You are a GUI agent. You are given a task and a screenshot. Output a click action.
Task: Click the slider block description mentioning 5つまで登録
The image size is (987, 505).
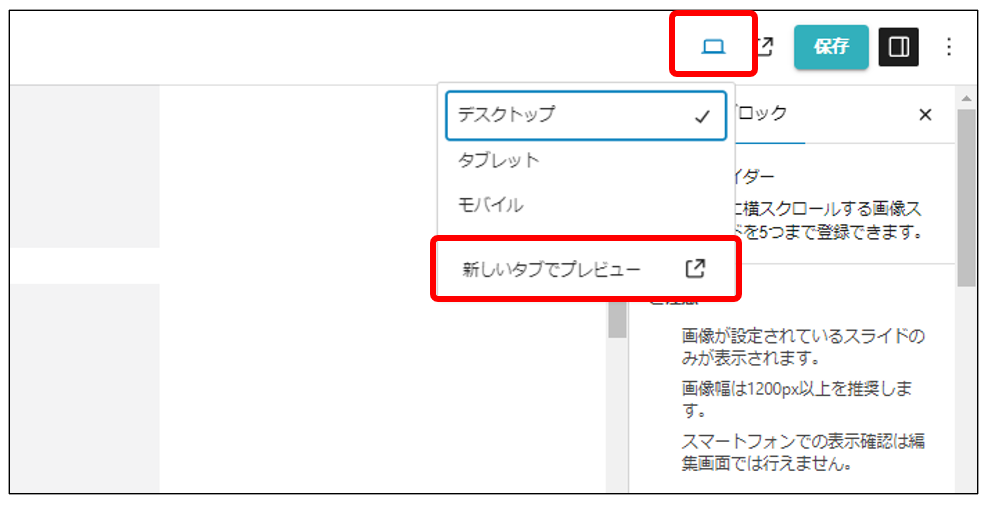pyautogui.click(x=830, y=221)
